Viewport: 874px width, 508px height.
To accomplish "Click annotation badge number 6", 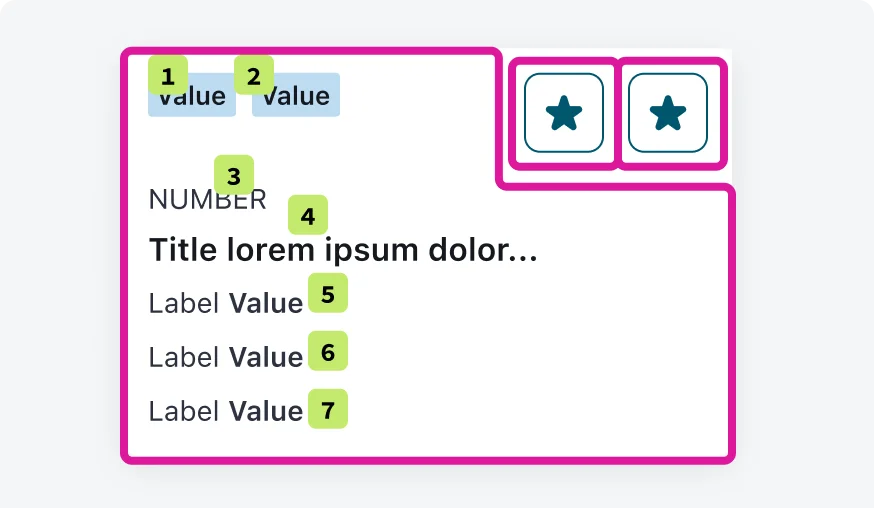I will 328,351.
